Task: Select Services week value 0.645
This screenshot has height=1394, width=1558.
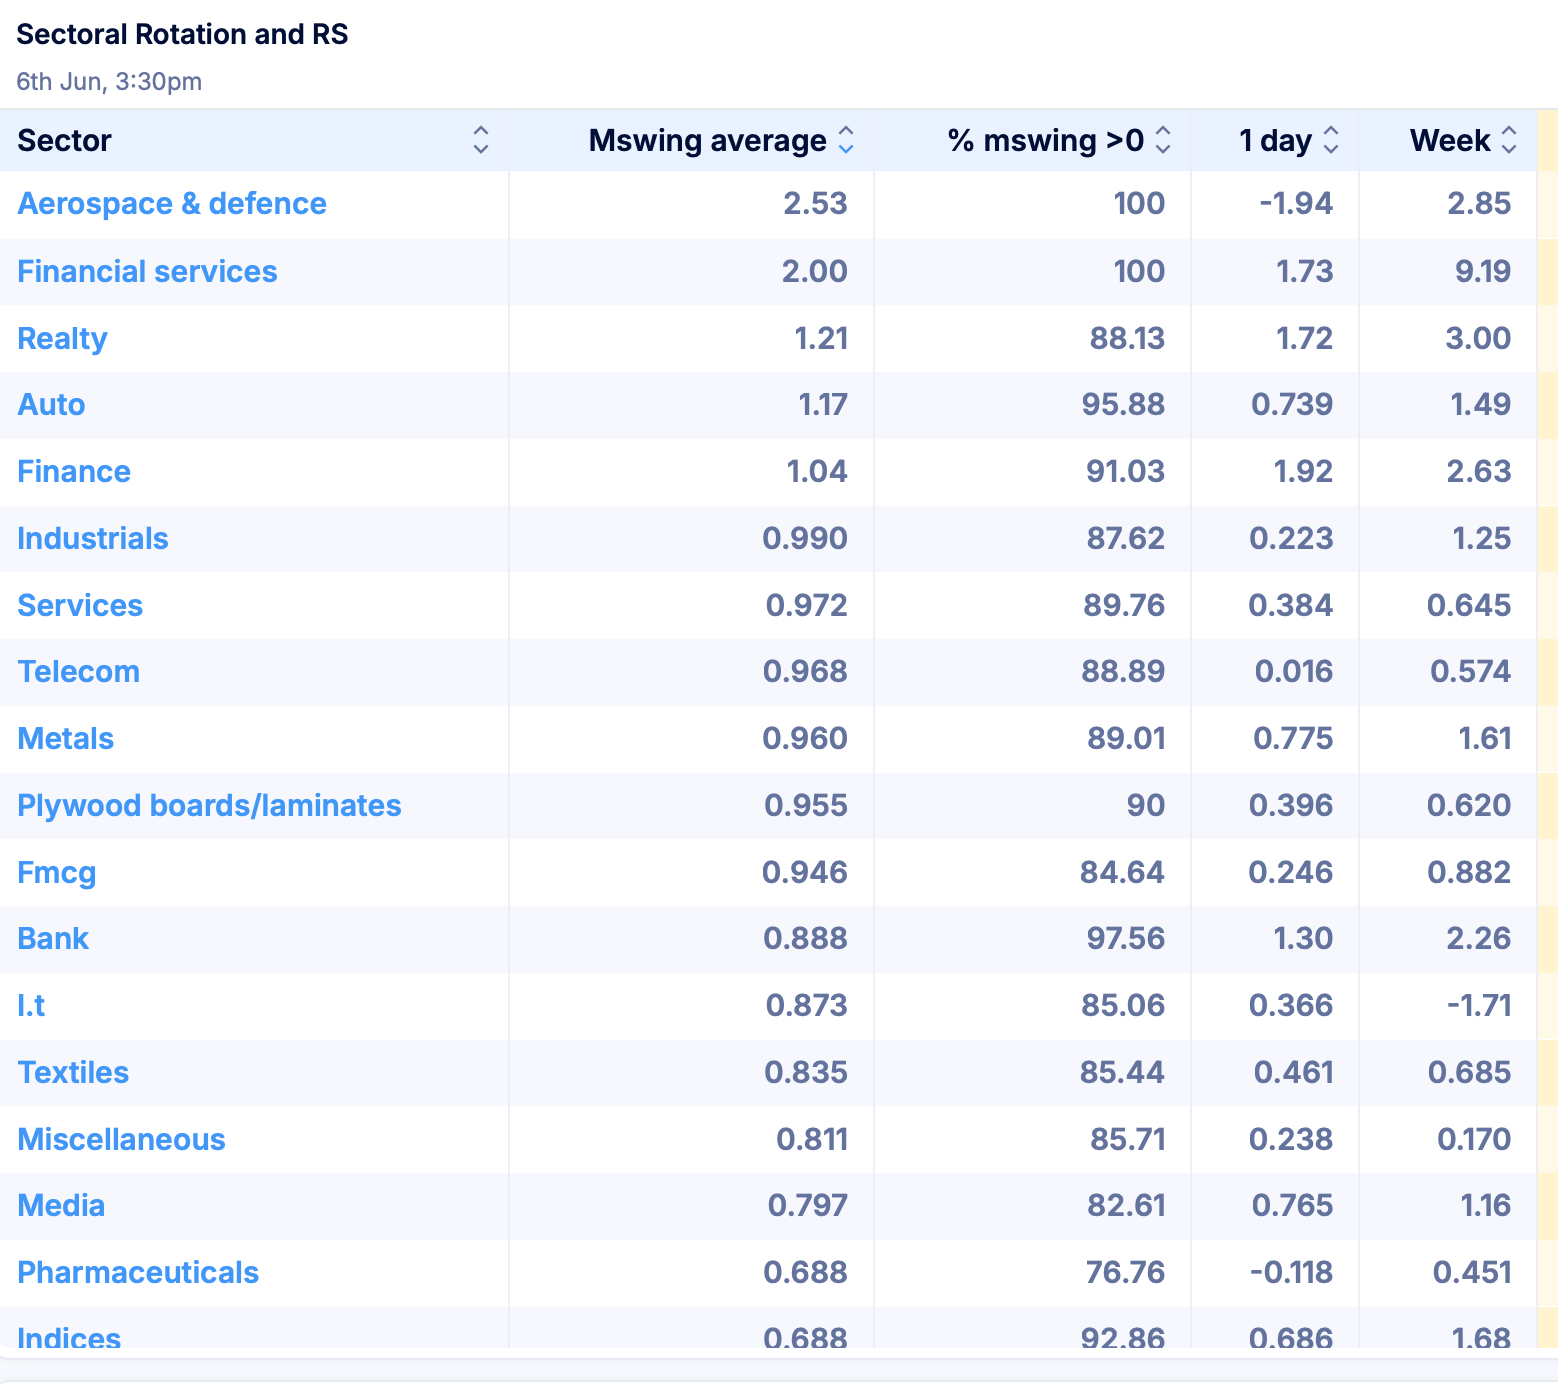Action: point(1469,606)
